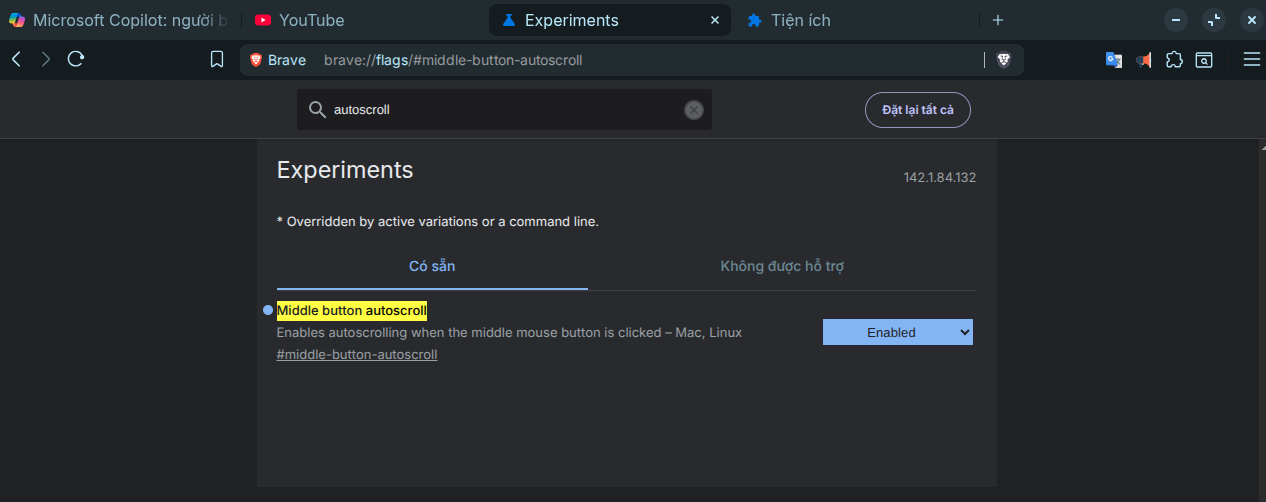
Task: Click the tab search toolbar icon
Action: (x=1204, y=60)
